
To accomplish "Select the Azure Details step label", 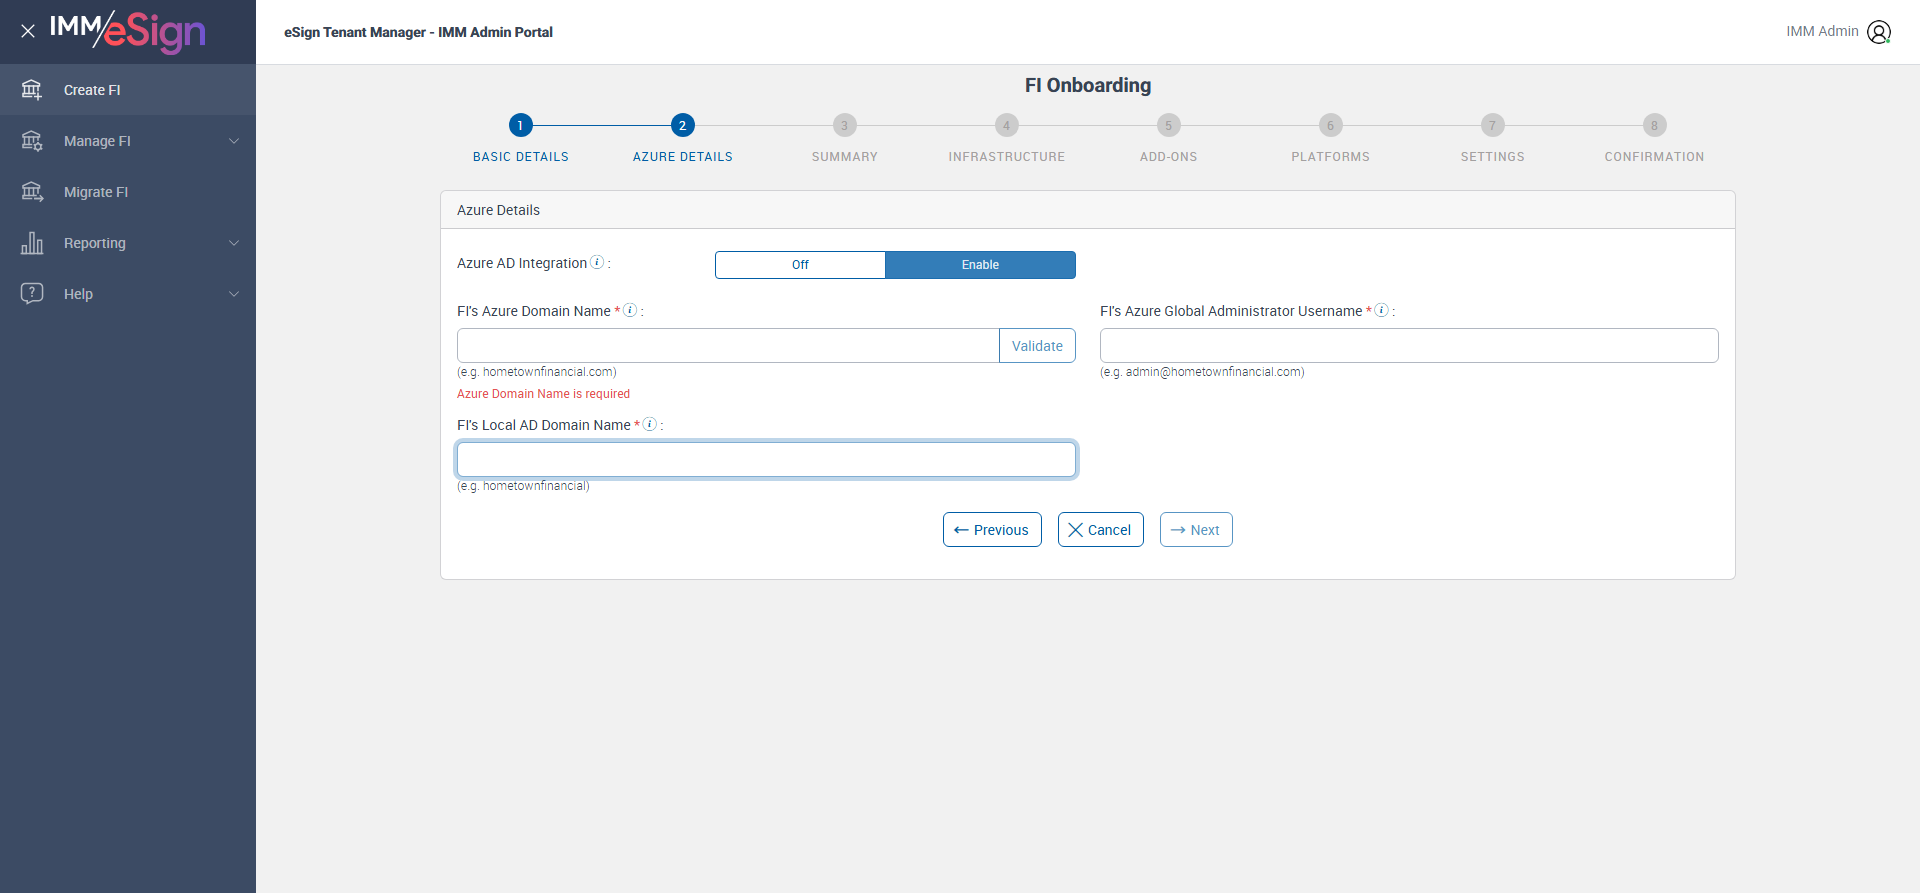I will click(682, 157).
